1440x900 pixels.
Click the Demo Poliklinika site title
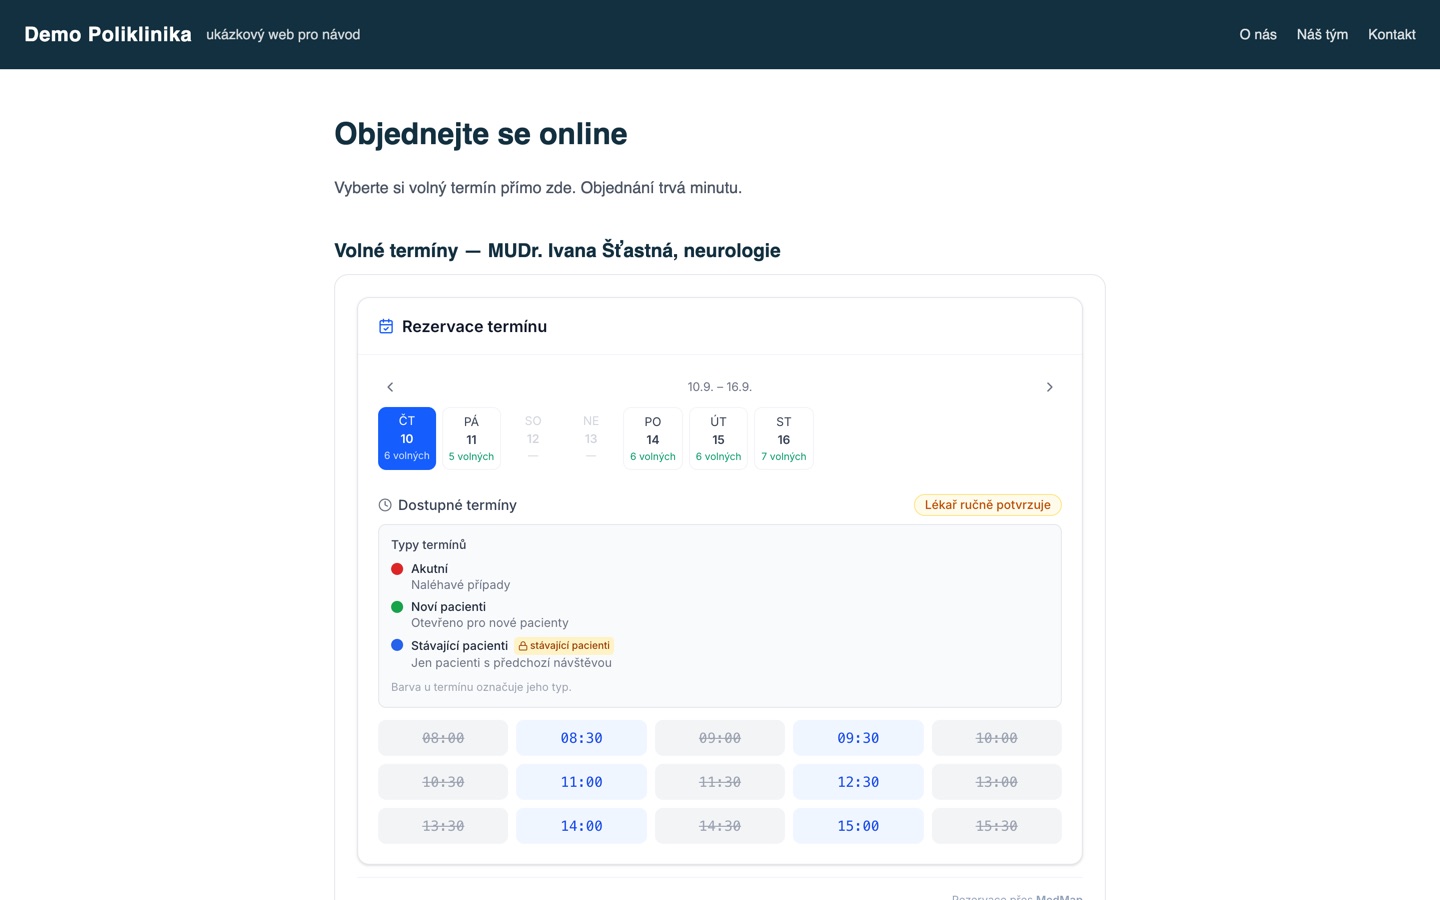coord(108,34)
